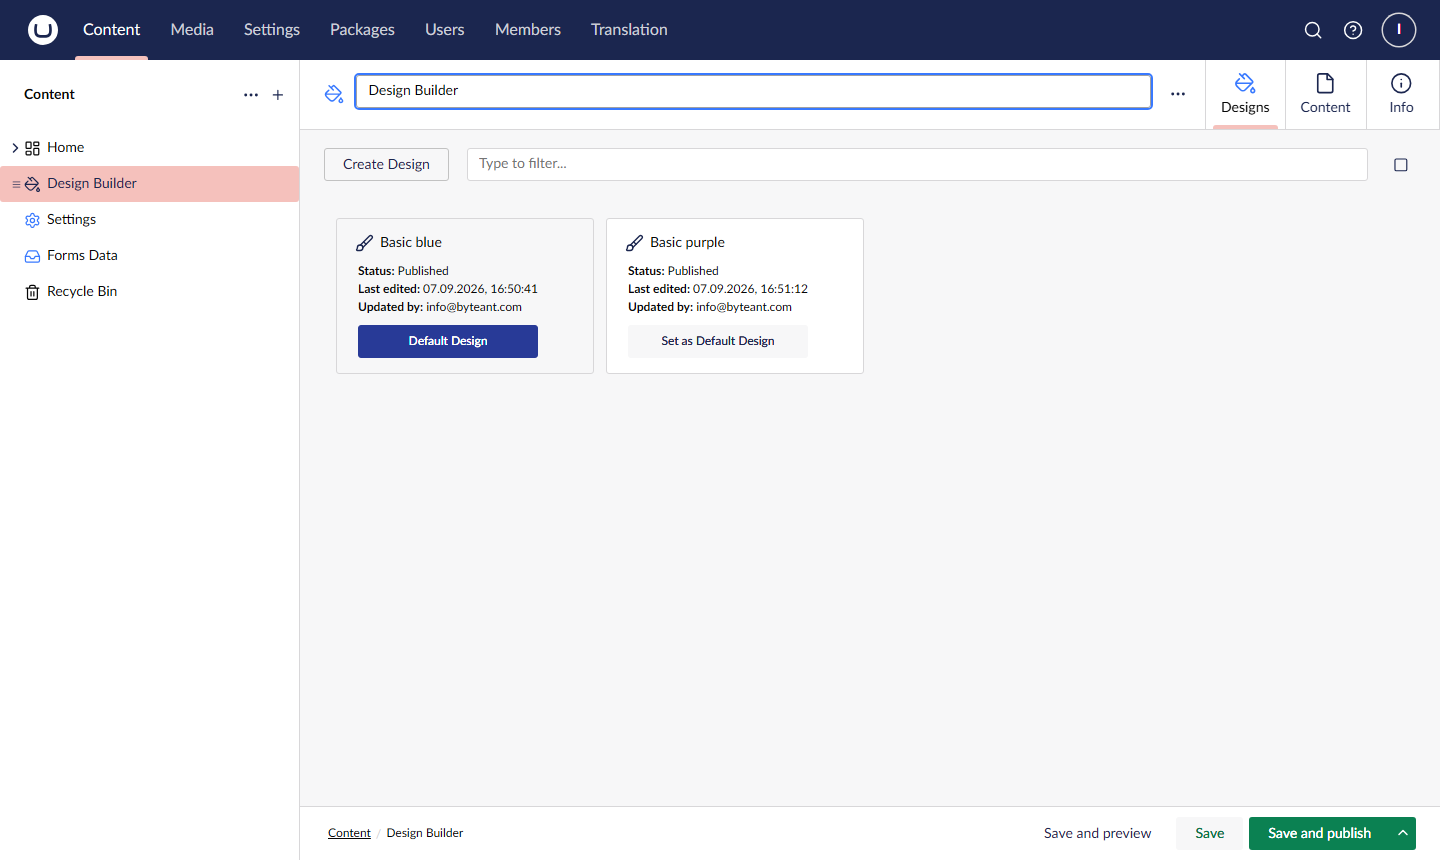Open the Info tab
Image resolution: width=1440 pixels, height=860 pixels.
(x=1401, y=94)
